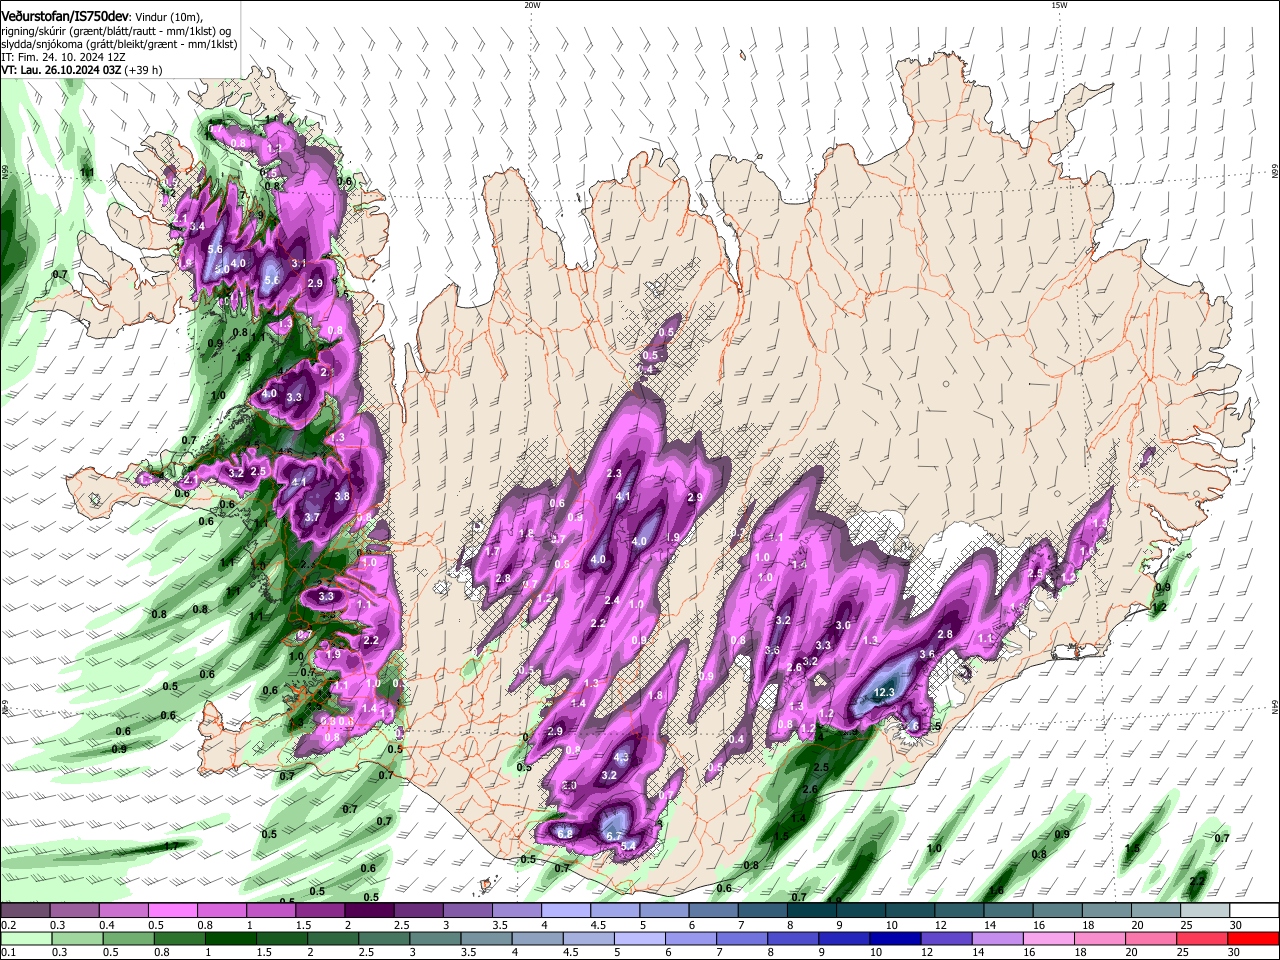Click the IT: Fim. 24. 10. 2024 12Z line
Image resolution: width=1280 pixels, height=960 pixels.
tap(62, 57)
